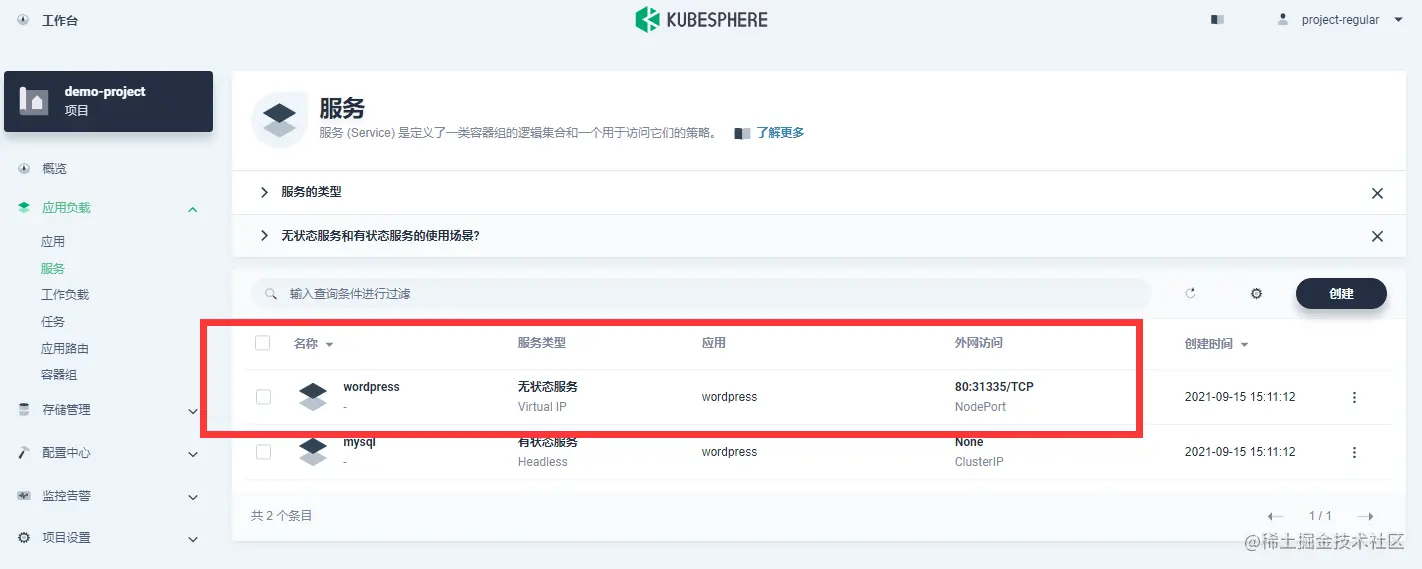Open 工作负载 in sidebar

tap(65, 294)
